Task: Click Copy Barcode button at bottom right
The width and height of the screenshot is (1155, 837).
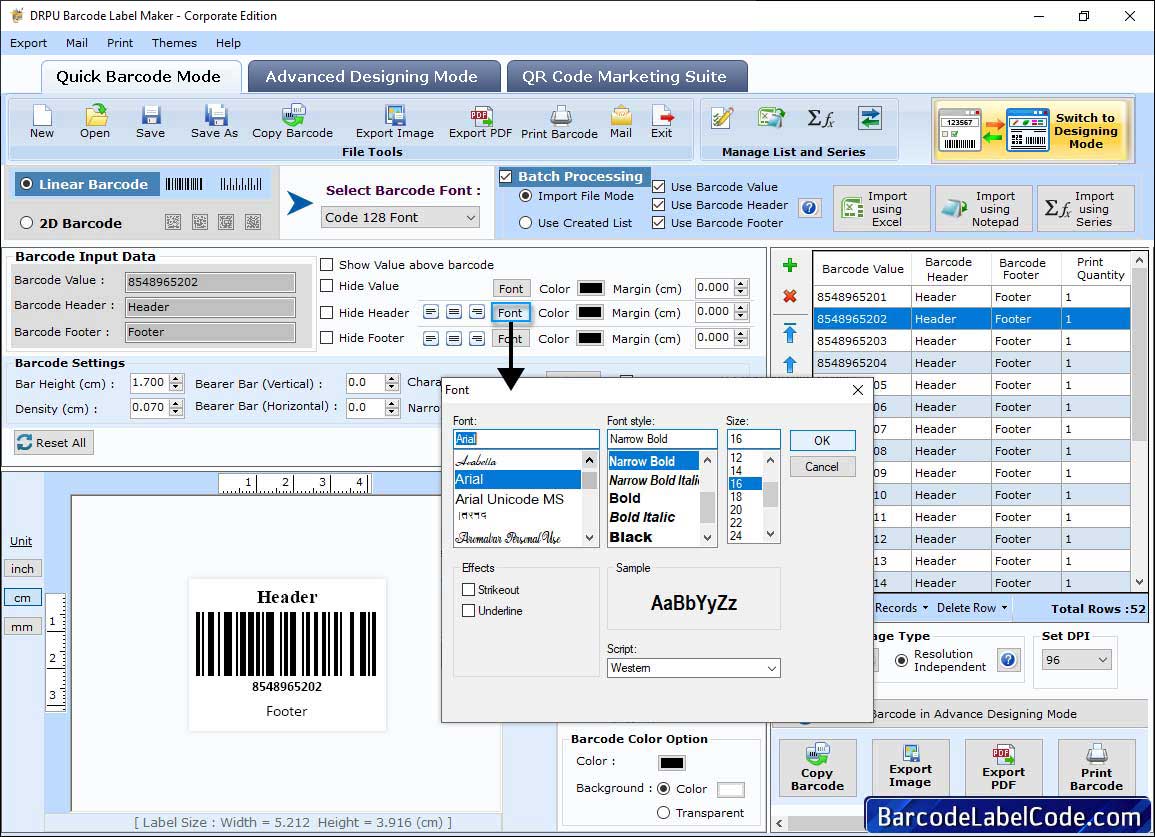Action: 818,768
